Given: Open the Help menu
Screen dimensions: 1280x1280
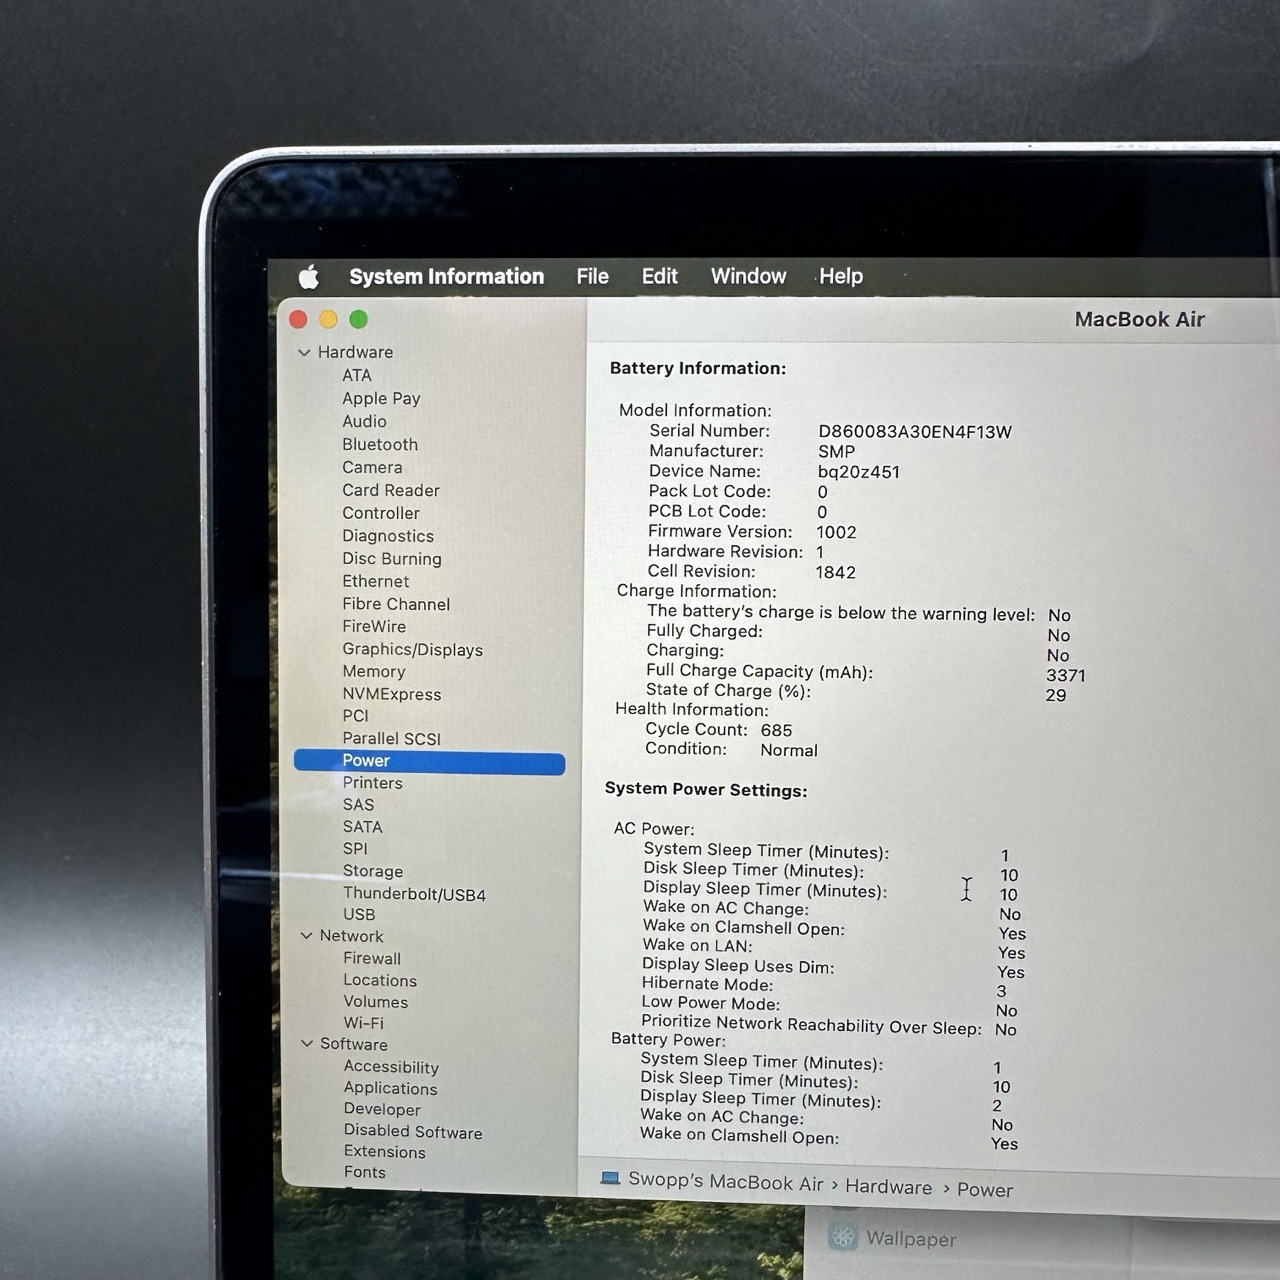Looking at the screenshot, I should (841, 276).
